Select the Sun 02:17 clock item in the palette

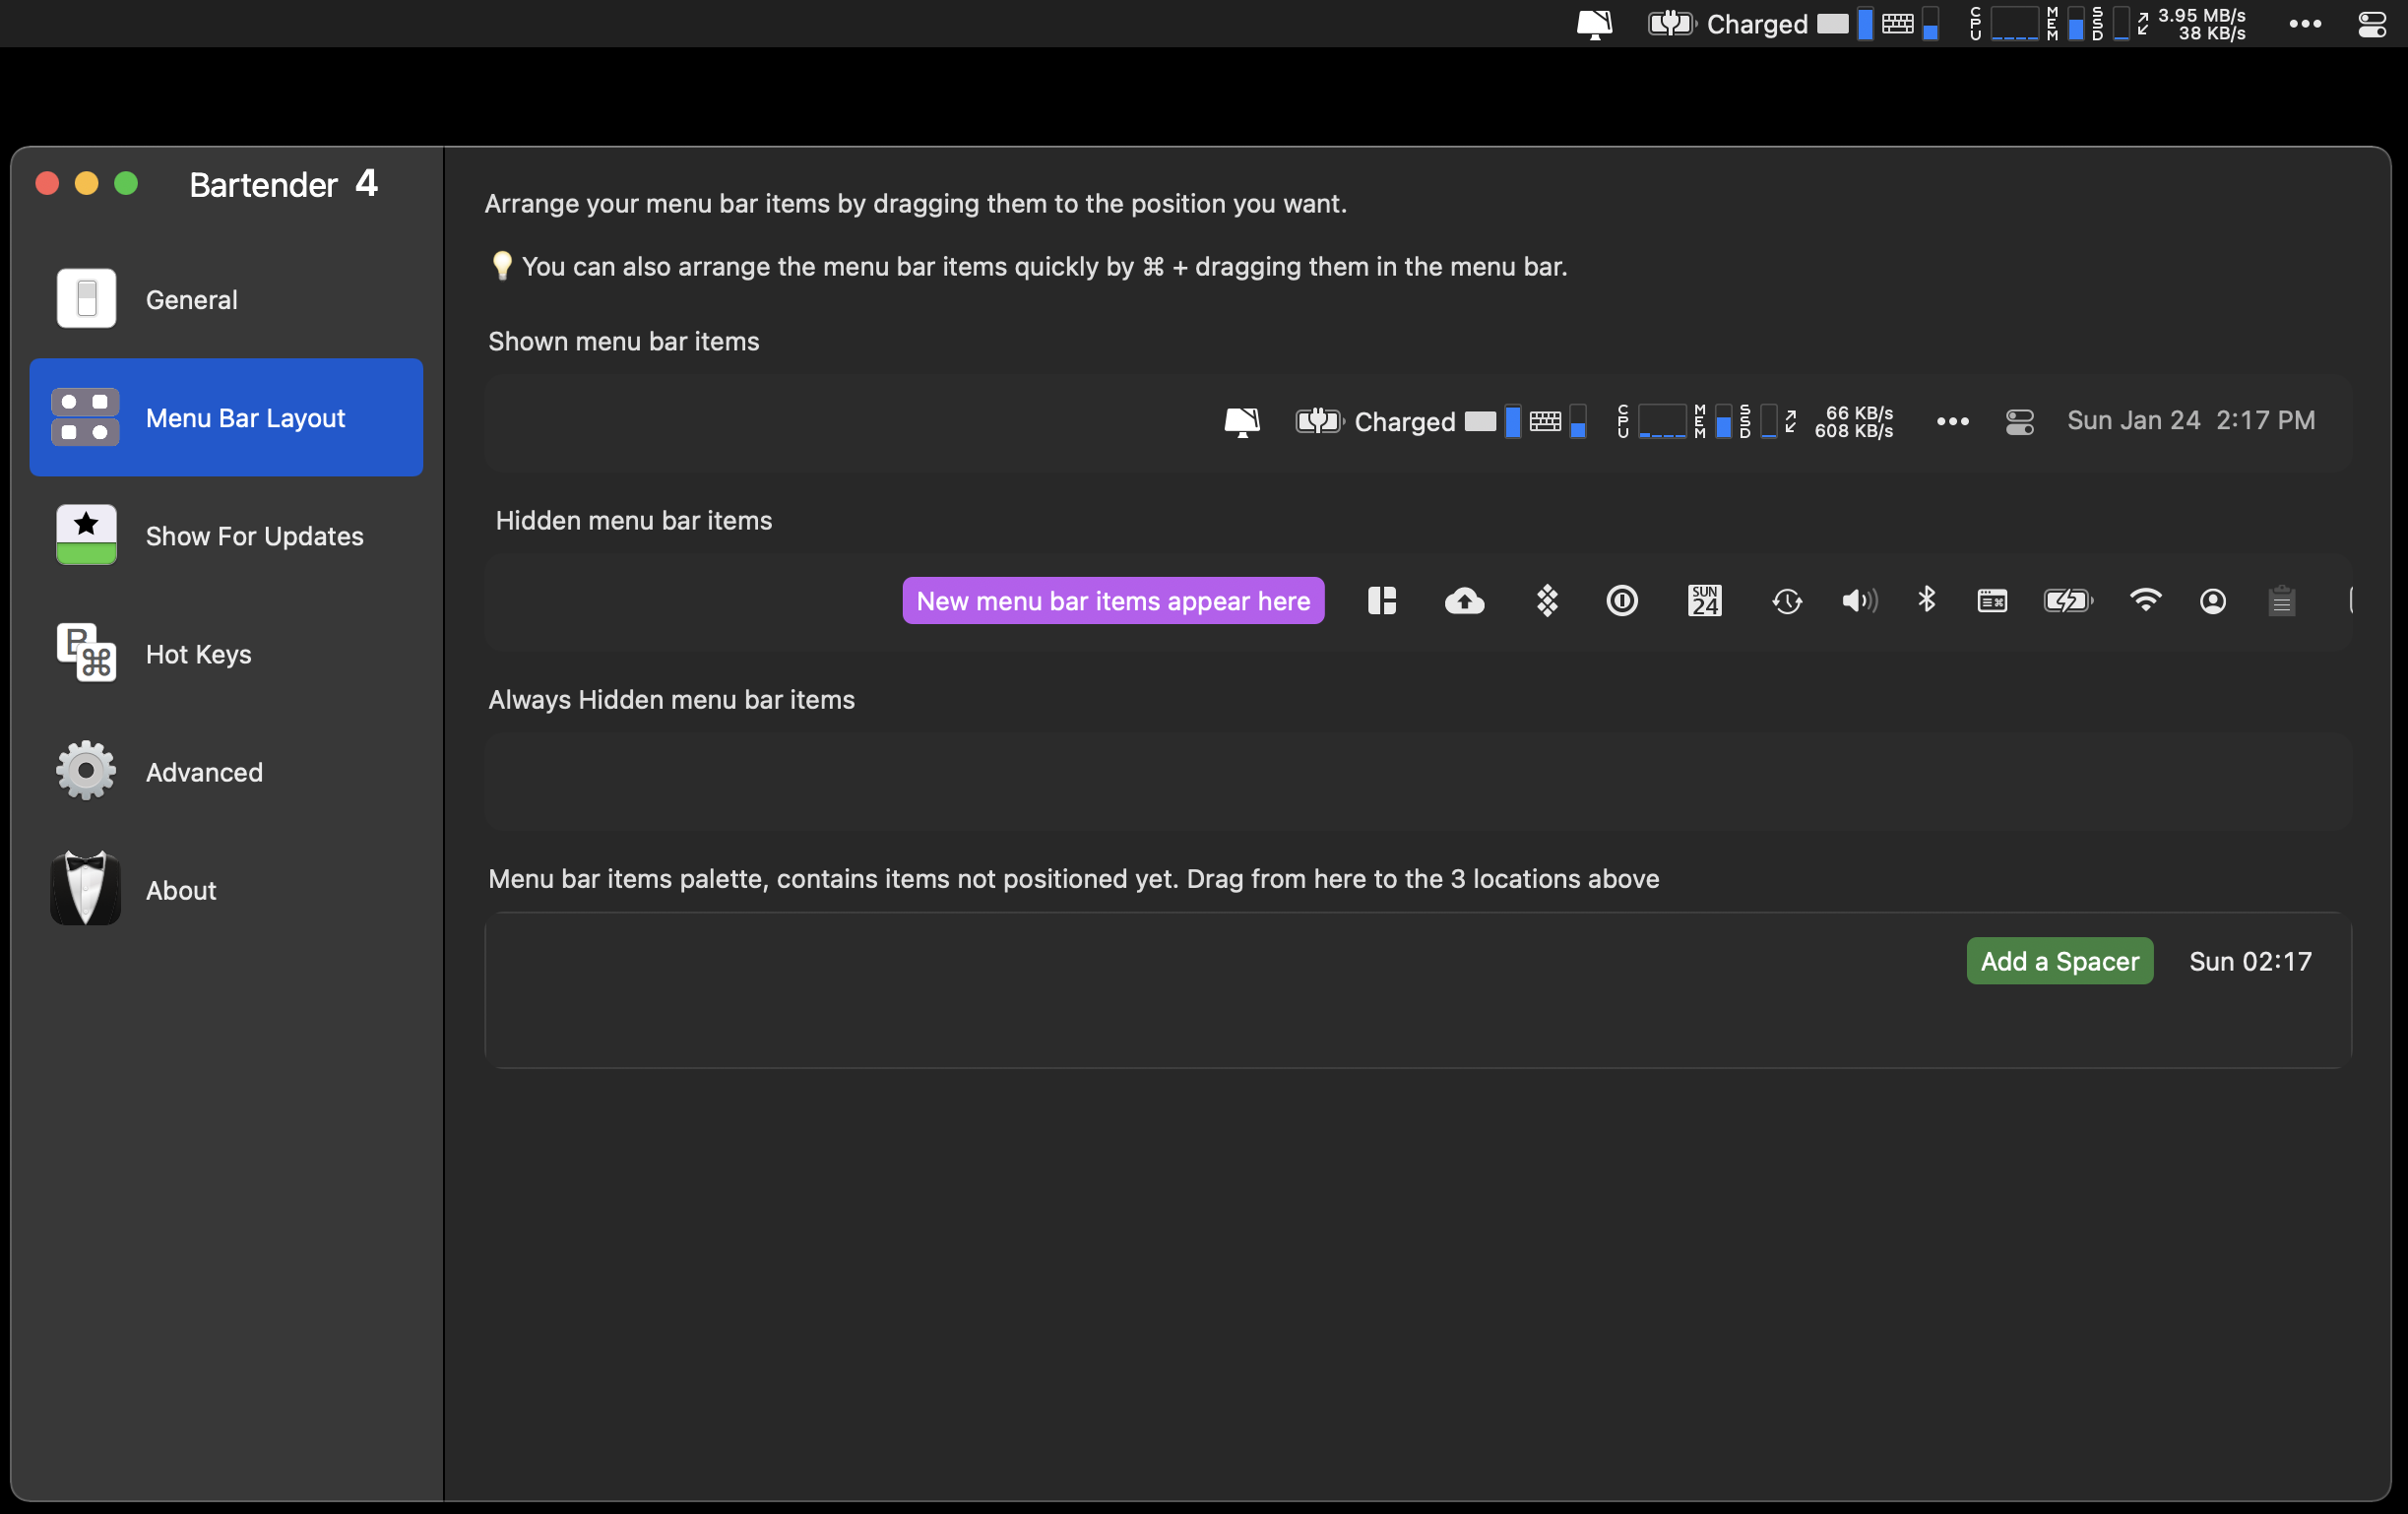click(x=2250, y=961)
